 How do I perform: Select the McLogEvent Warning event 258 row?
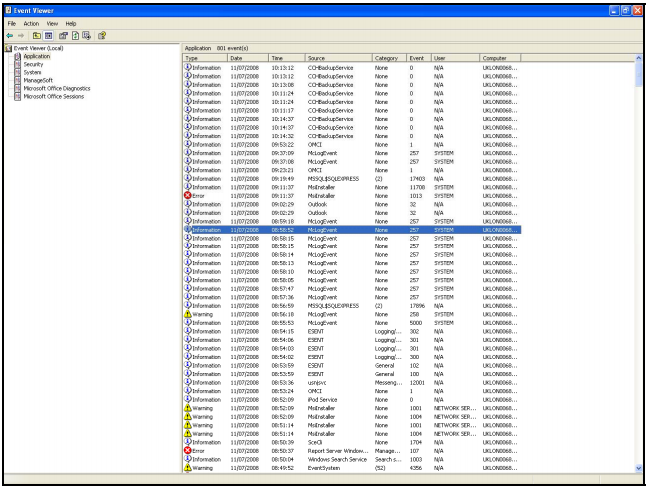coord(352,314)
